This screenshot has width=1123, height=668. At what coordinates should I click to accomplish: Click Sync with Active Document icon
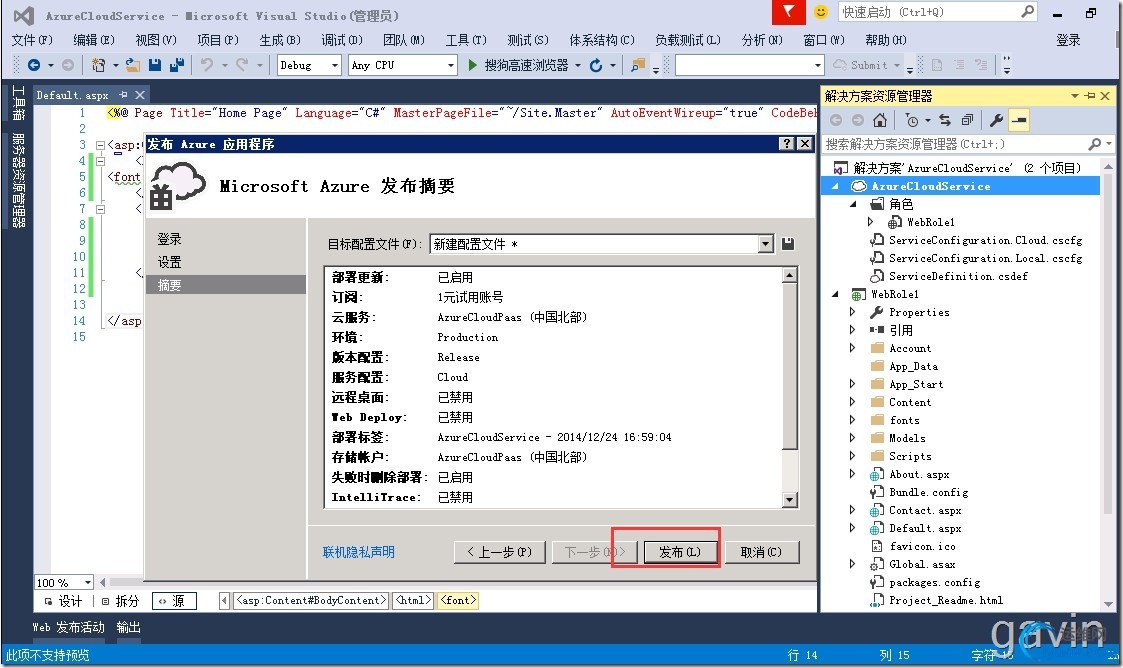945,120
